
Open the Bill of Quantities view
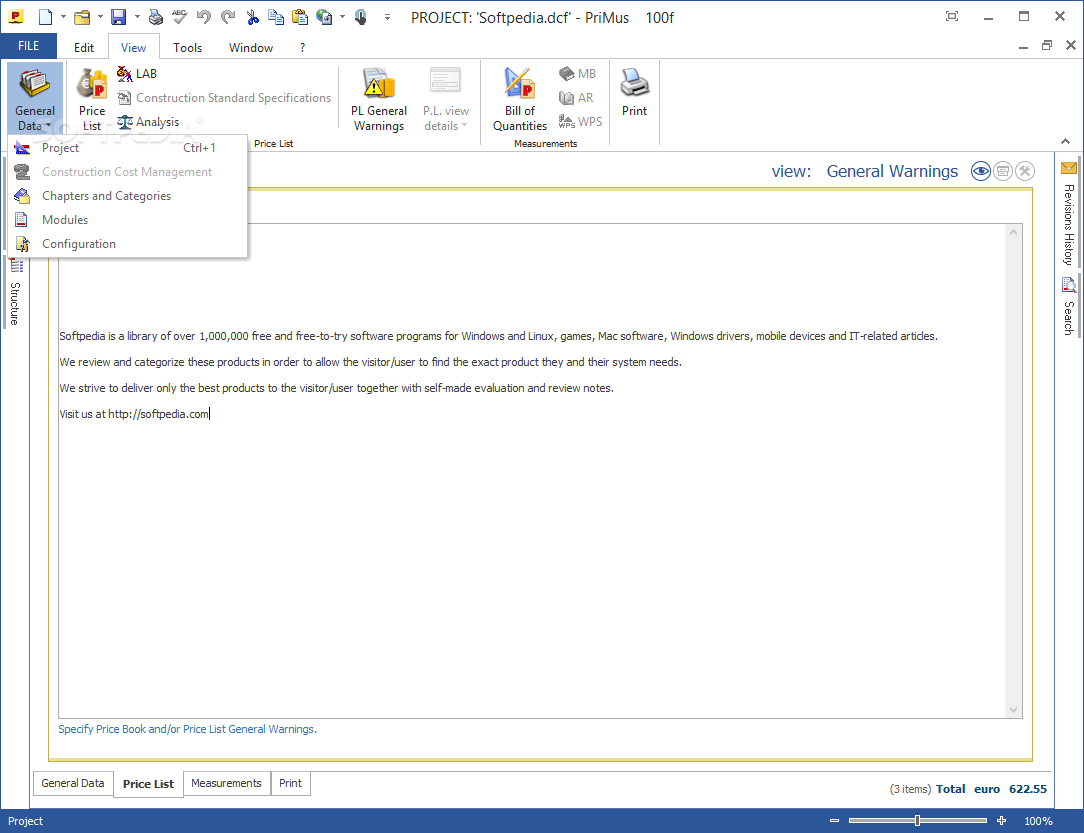(520, 100)
